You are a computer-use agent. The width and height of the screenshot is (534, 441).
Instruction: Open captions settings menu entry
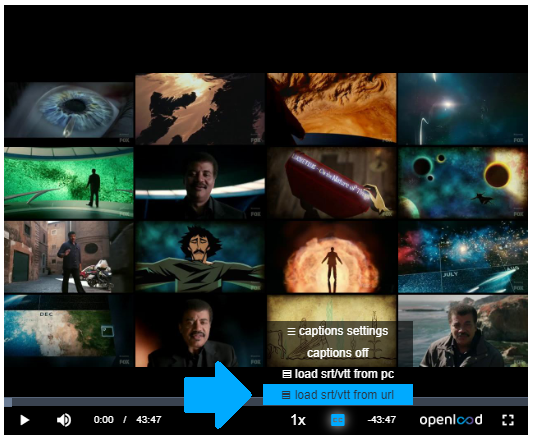[338, 331]
